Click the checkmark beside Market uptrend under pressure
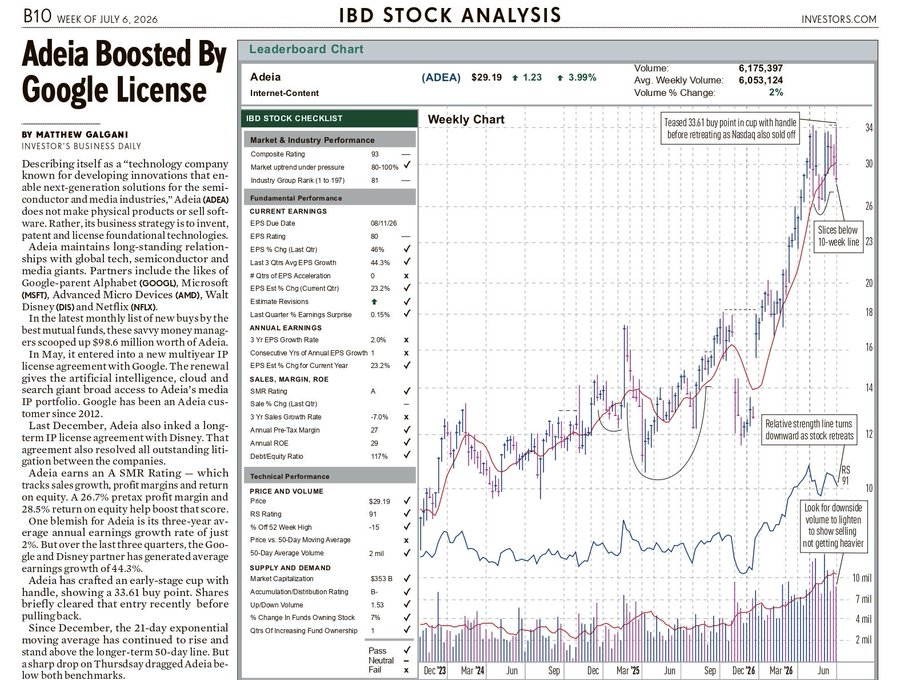 coord(407,165)
